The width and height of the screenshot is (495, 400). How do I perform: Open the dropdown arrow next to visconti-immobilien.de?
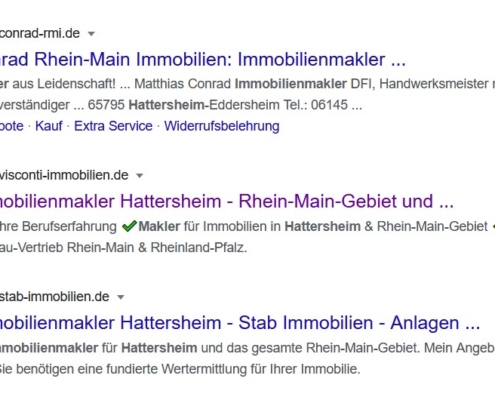pyautogui.click(x=140, y=176)
